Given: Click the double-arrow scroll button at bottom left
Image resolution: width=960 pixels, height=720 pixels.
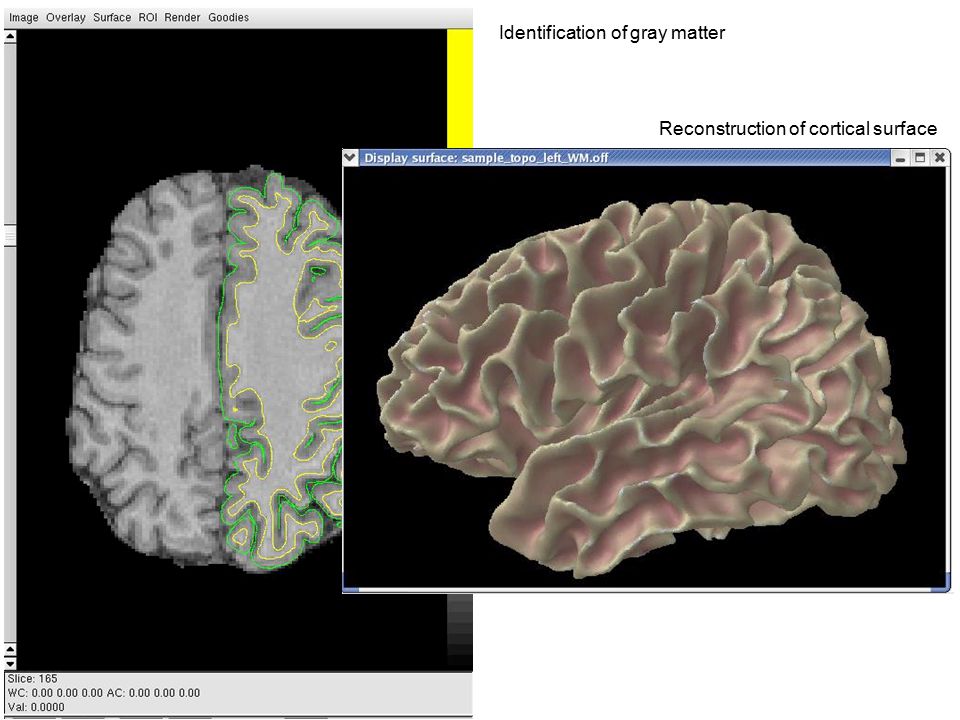Looking at the screenshot, I should click(x=10, y=649).
